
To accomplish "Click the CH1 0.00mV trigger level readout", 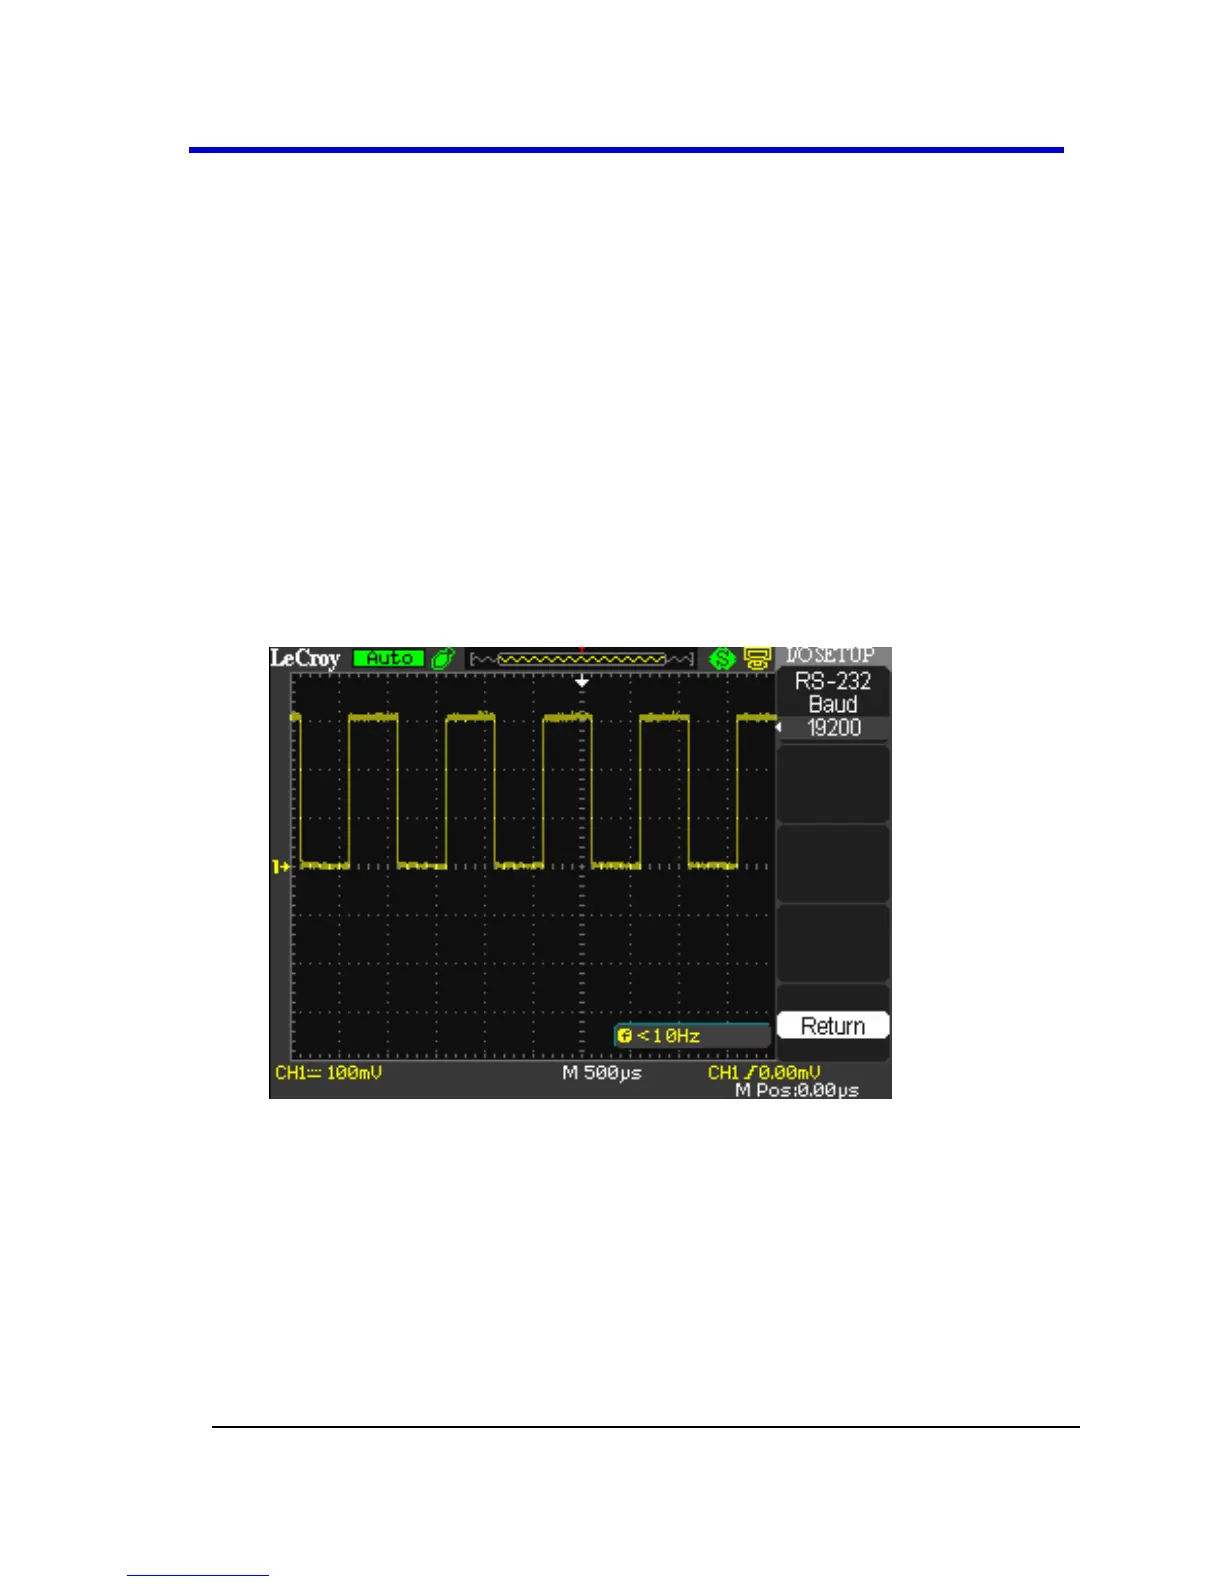I will click(765, 1073).
